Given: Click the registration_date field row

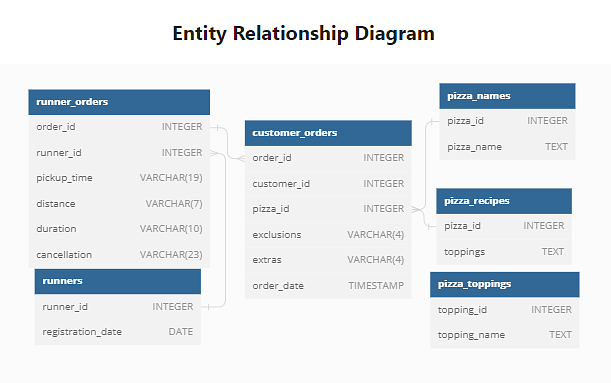Looking at the screenshot, I should coord(118,332).
